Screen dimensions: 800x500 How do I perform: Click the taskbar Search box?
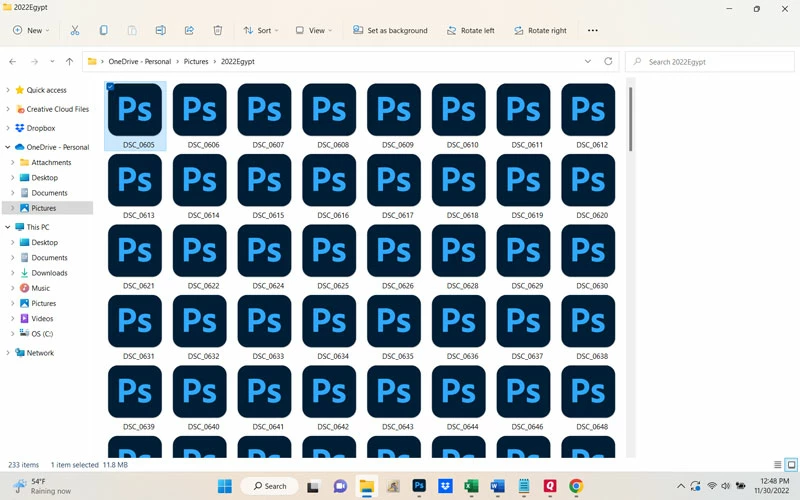coord(270,486)
